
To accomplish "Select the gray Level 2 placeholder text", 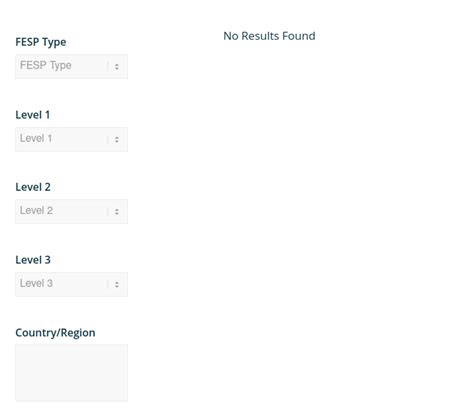I will pos(36,210).
